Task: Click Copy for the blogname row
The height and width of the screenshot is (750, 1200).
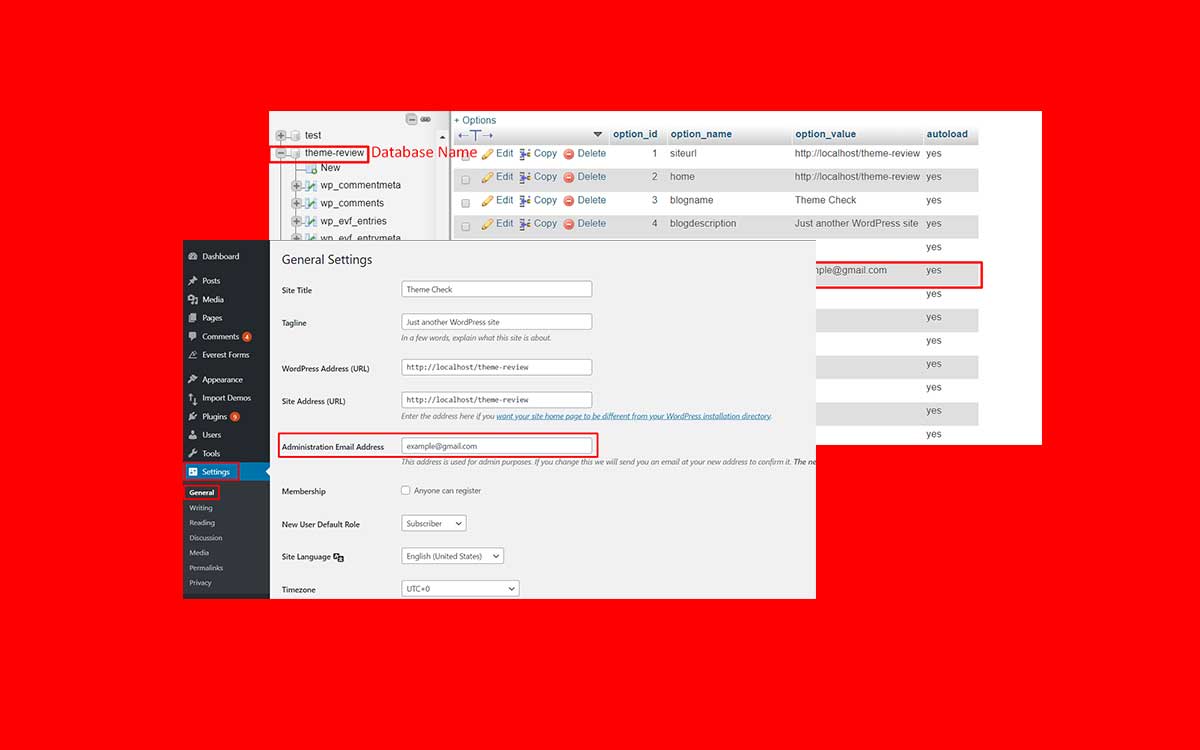Action: 538,201
